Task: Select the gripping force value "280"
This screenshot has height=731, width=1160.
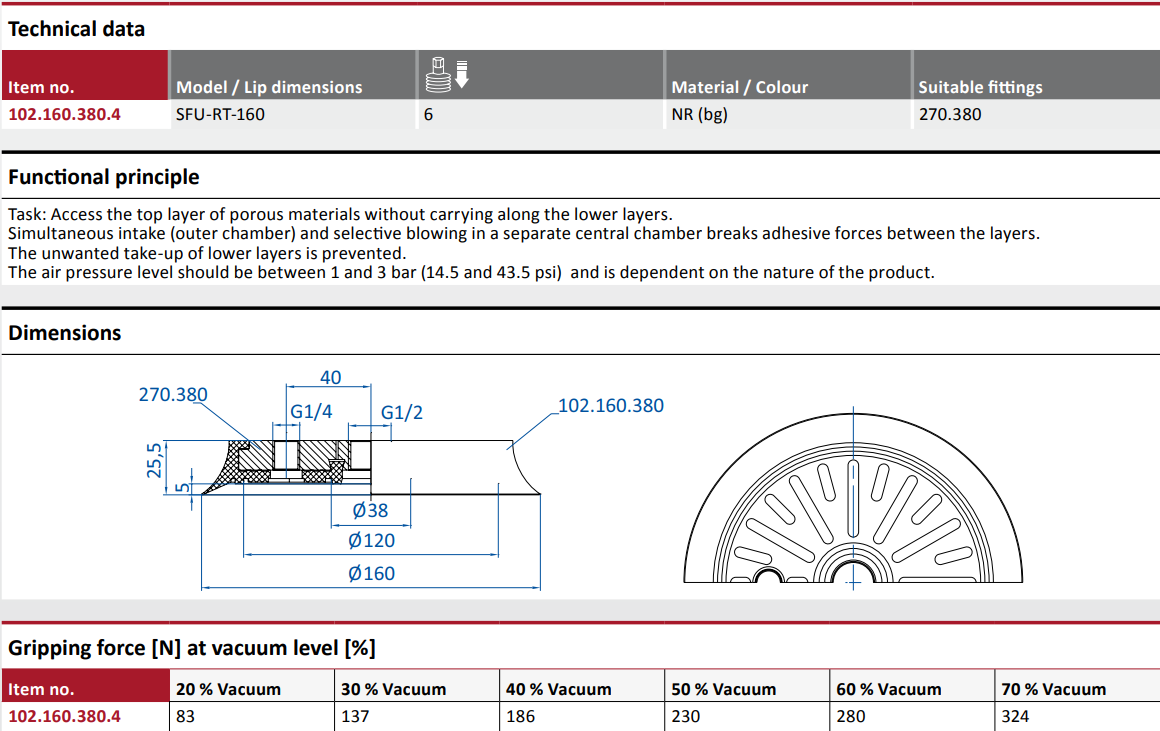Action: [851, 716]
